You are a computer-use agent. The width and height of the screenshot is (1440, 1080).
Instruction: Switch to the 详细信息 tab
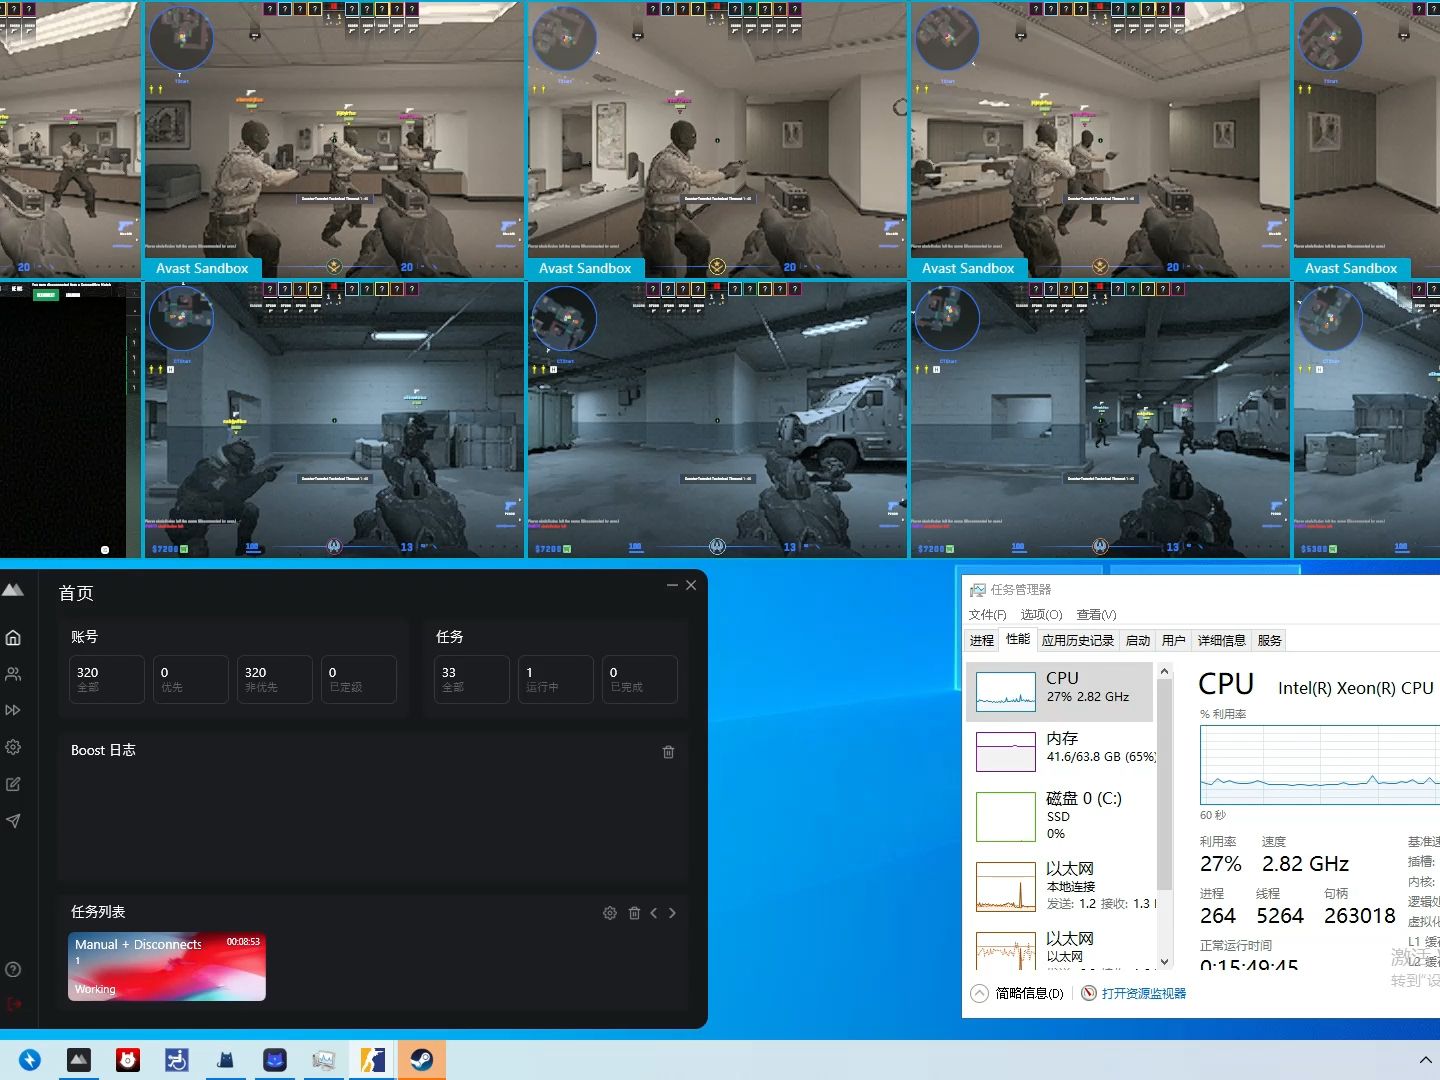pos(1222,641)
